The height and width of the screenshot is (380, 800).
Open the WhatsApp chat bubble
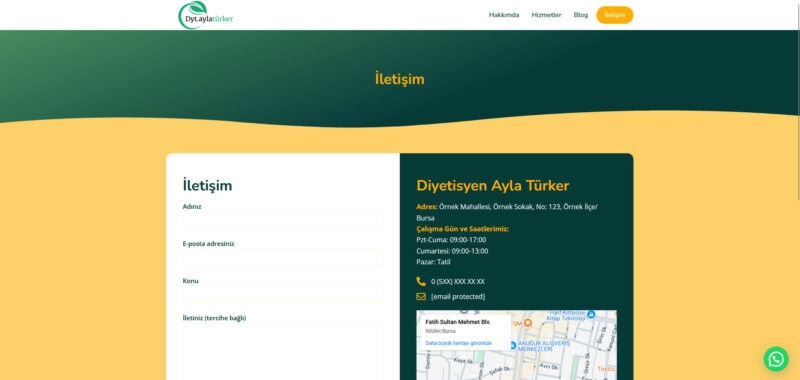coord(776,359)
